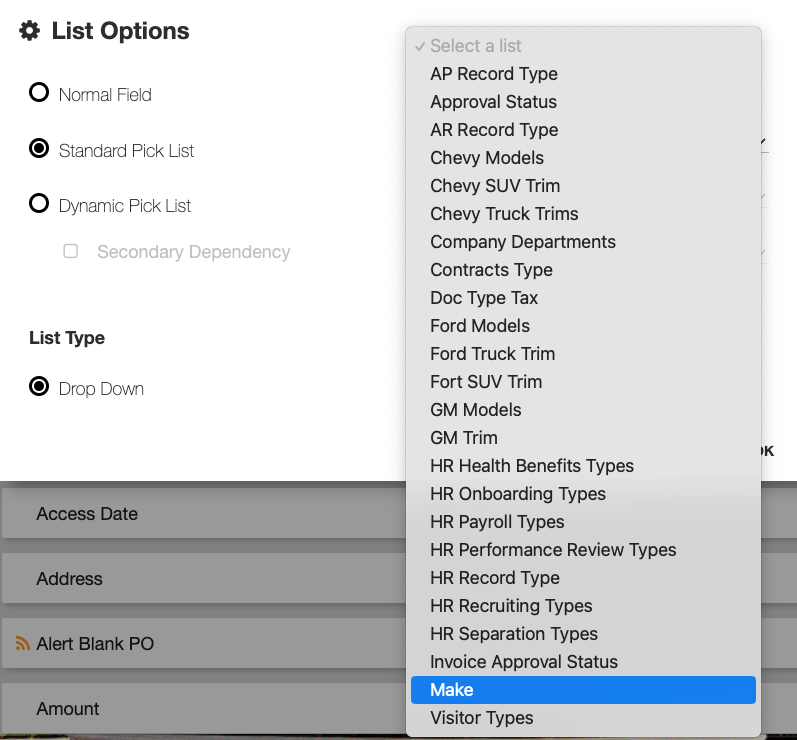Click the List Options gear icon

tap(30, 31)
